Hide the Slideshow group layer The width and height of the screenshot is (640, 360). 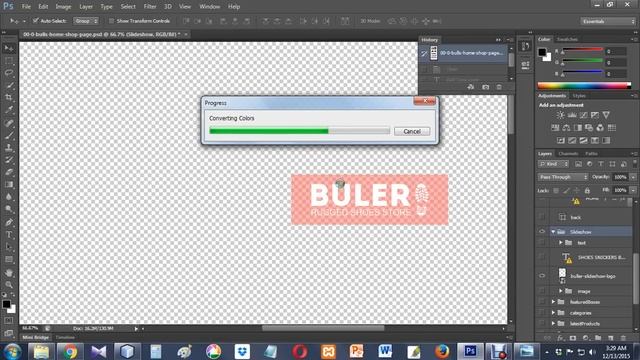[x=542, y=231]
